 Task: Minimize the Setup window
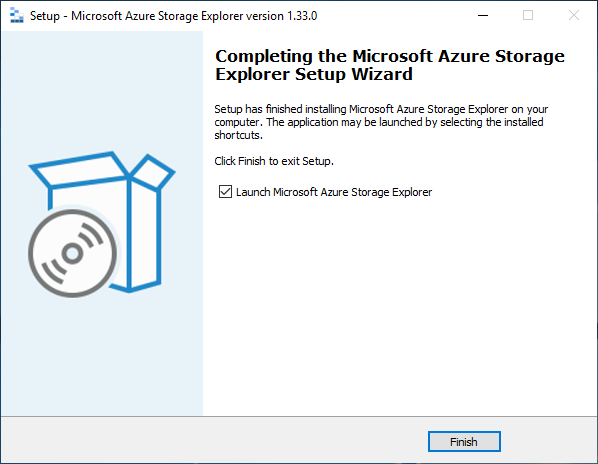(483, 16)
